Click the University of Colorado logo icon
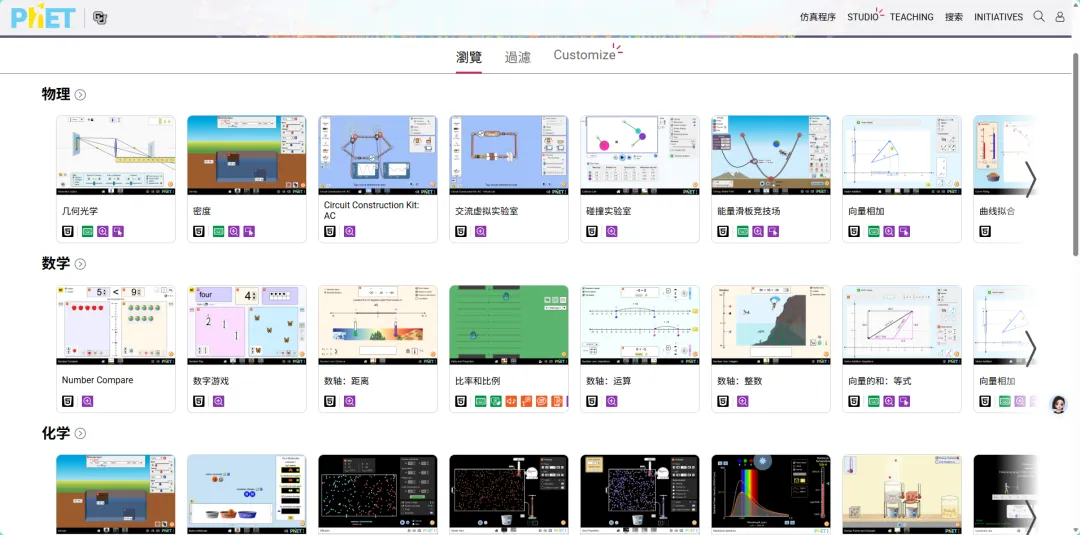 pyautogui.click(x=100, y=18)
